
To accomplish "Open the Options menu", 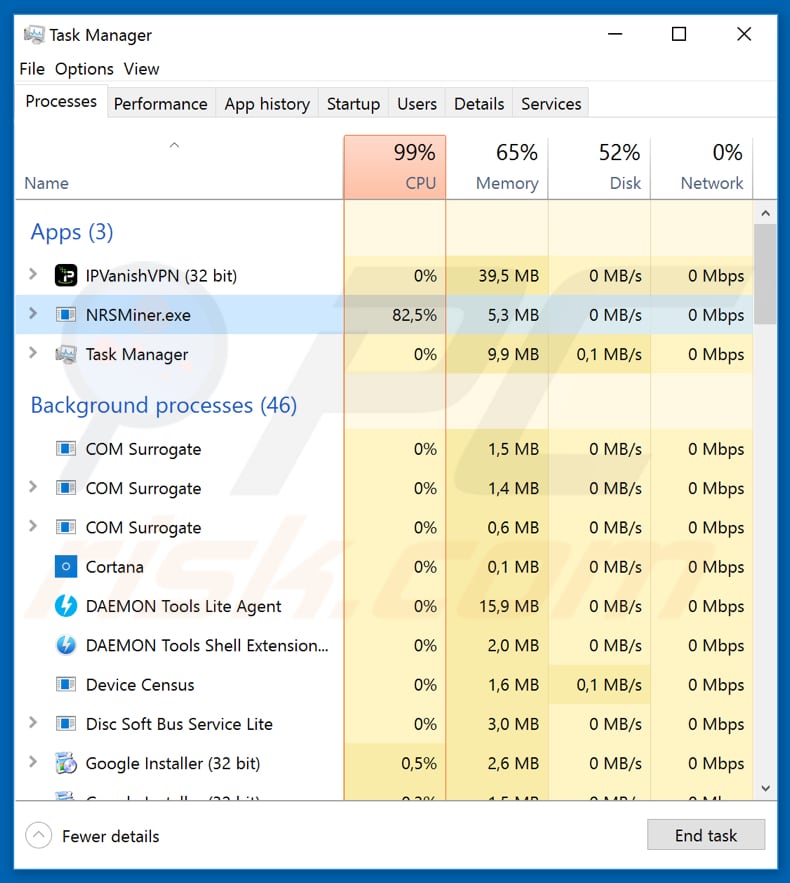I will [x=84, y=69].
